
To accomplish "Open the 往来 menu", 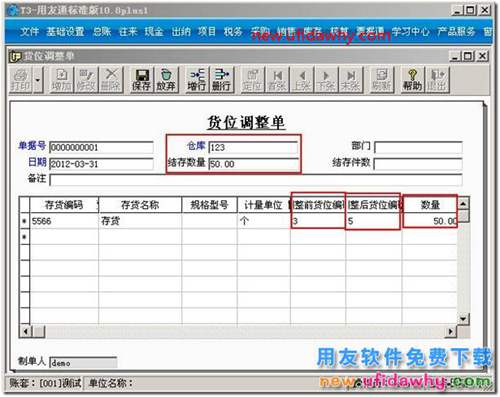I will coord(128,32).
